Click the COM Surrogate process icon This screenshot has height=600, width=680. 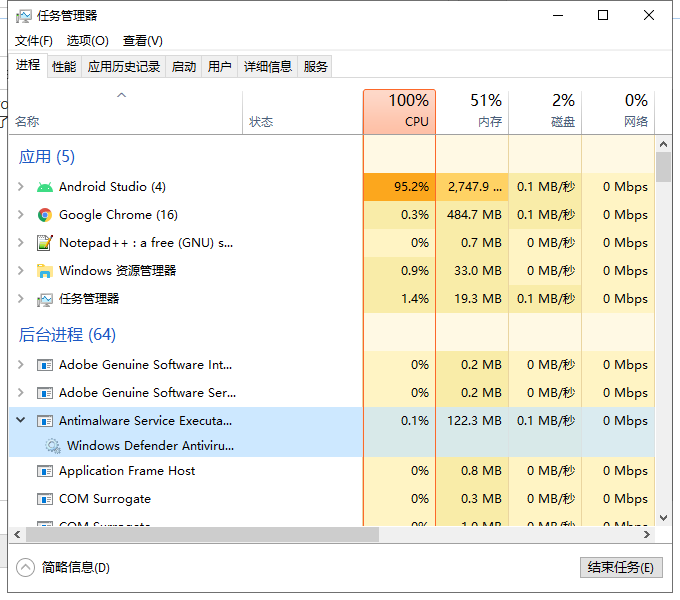(x=45, y=499)
